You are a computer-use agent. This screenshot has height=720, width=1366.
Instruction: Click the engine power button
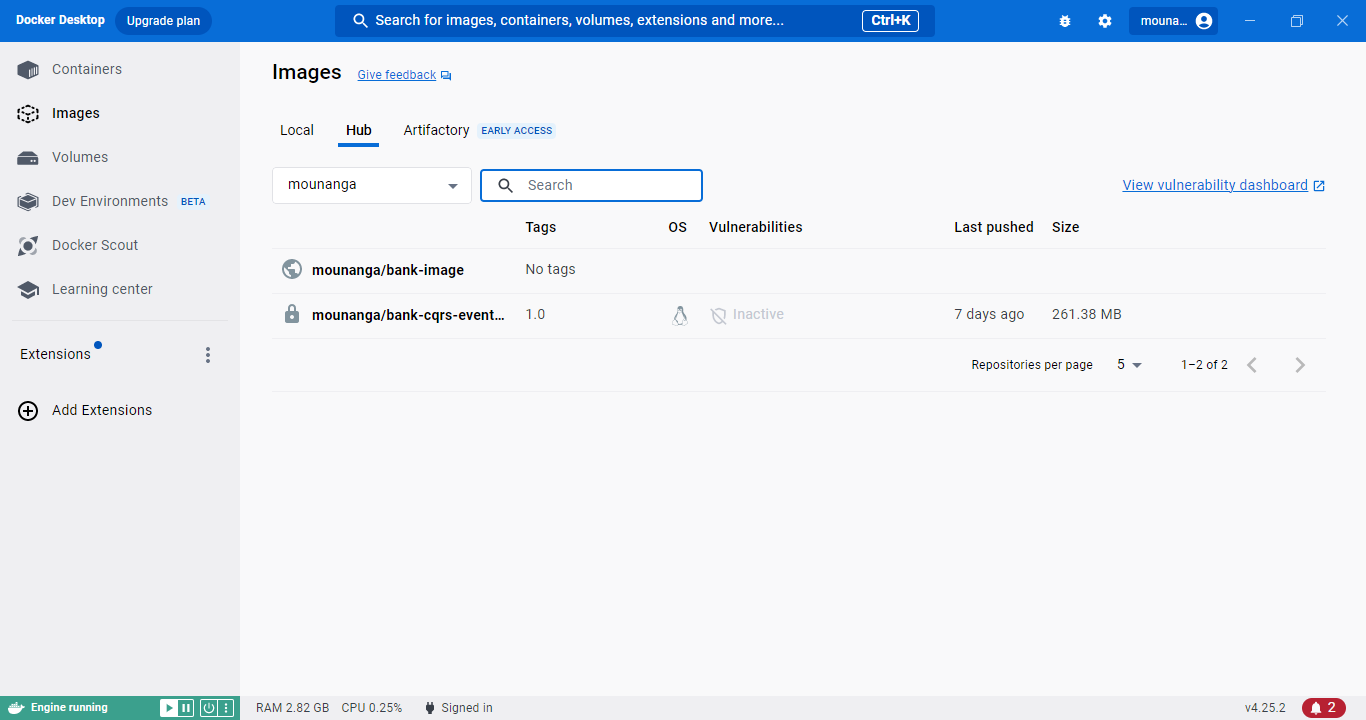point(209,708)
